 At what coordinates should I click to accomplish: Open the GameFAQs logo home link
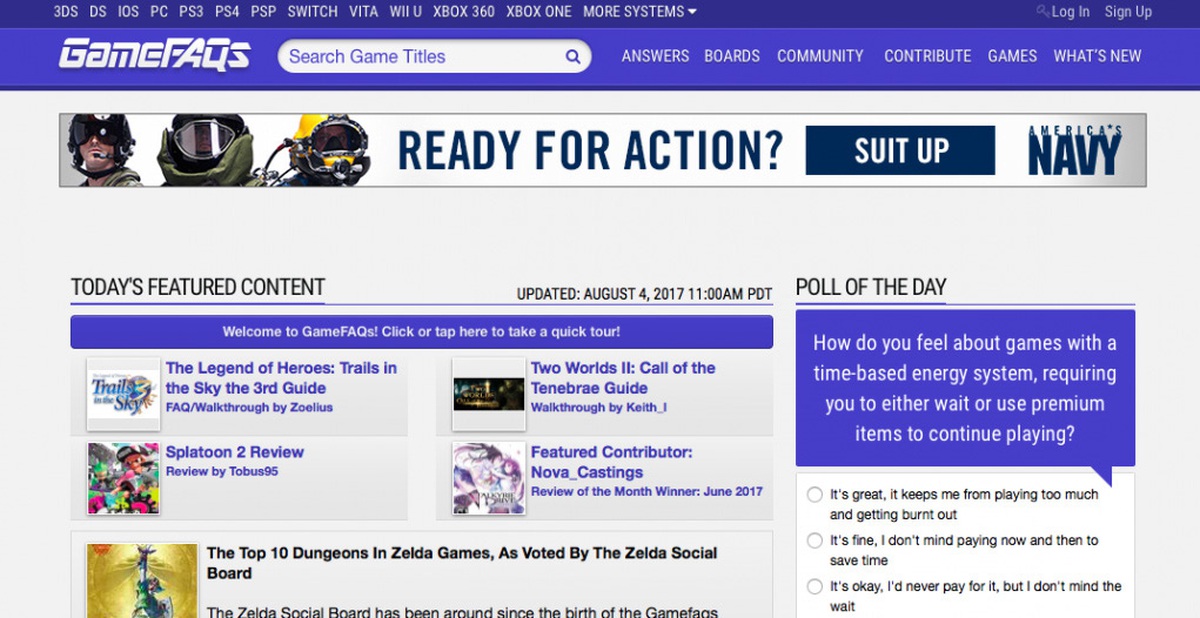click(155, 55)
